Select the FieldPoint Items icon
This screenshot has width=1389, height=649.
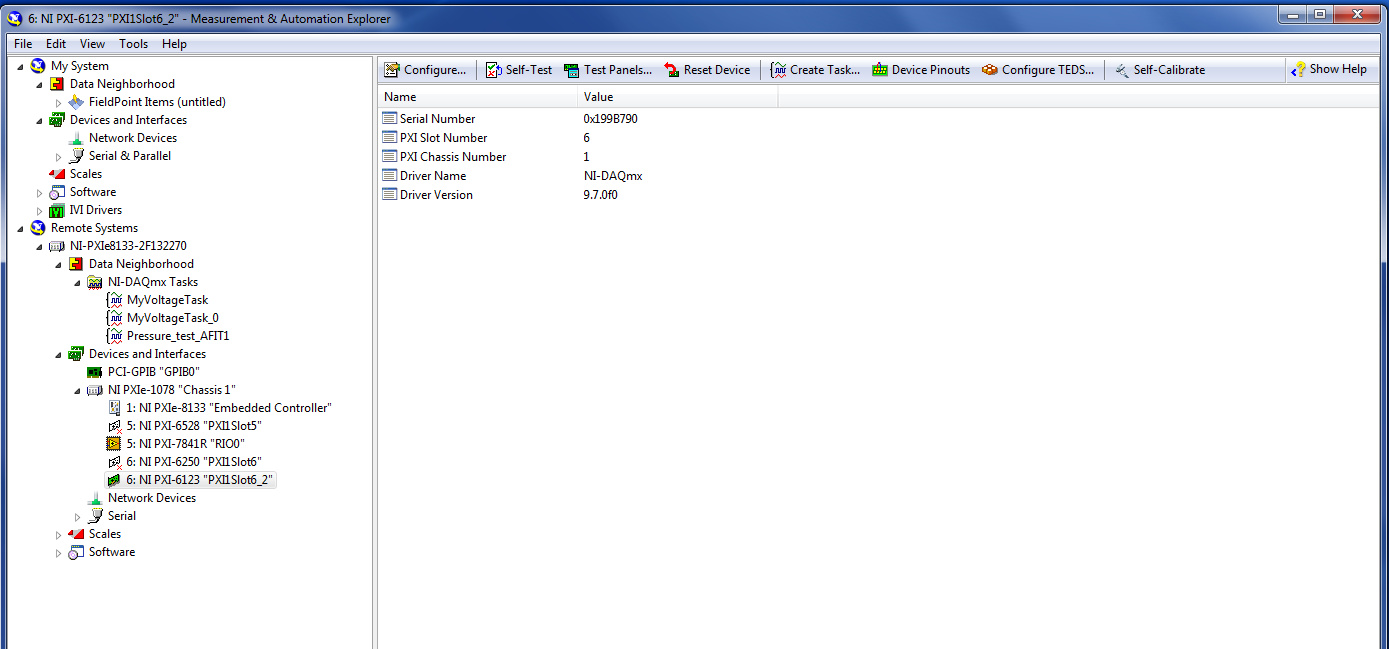coord(76,102)
